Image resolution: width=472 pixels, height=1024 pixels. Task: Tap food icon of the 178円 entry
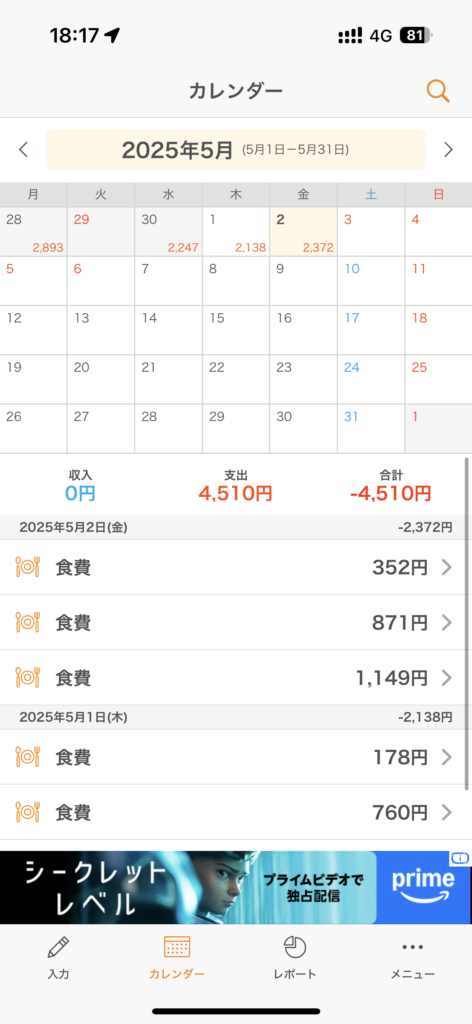pyautogui.click(x=27, y=757)
